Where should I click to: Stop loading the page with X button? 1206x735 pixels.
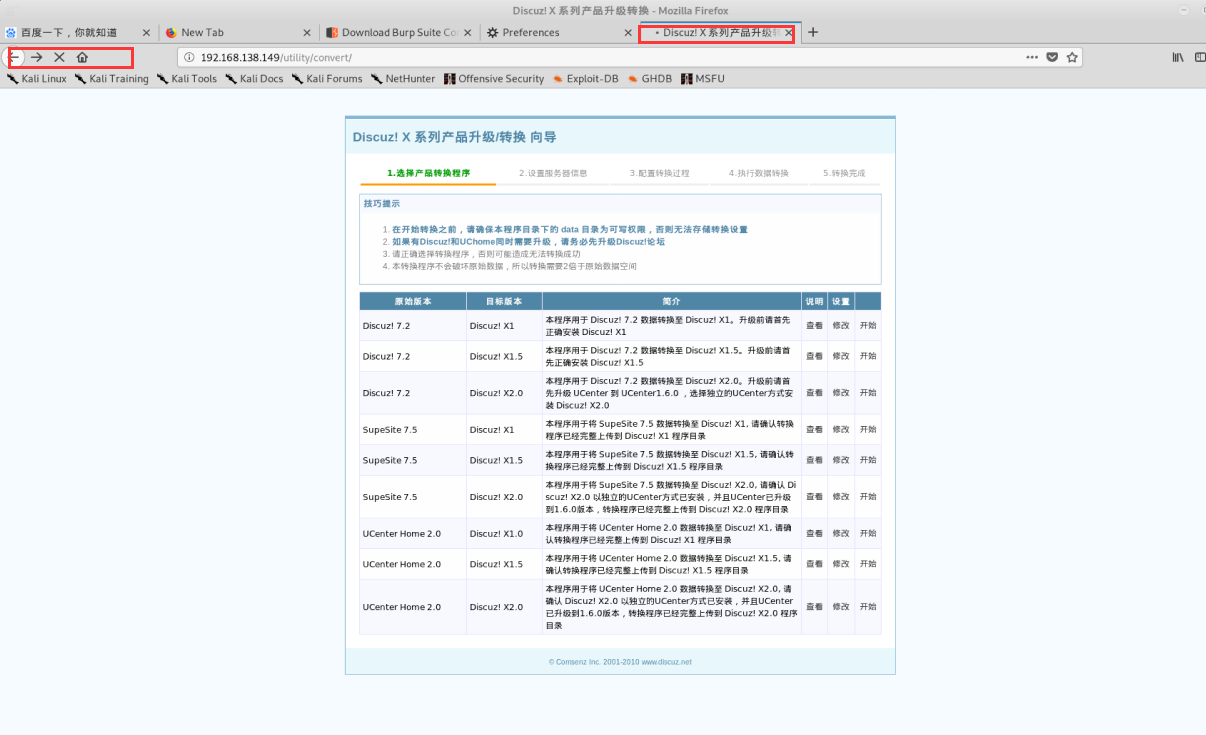click(59, 57)
